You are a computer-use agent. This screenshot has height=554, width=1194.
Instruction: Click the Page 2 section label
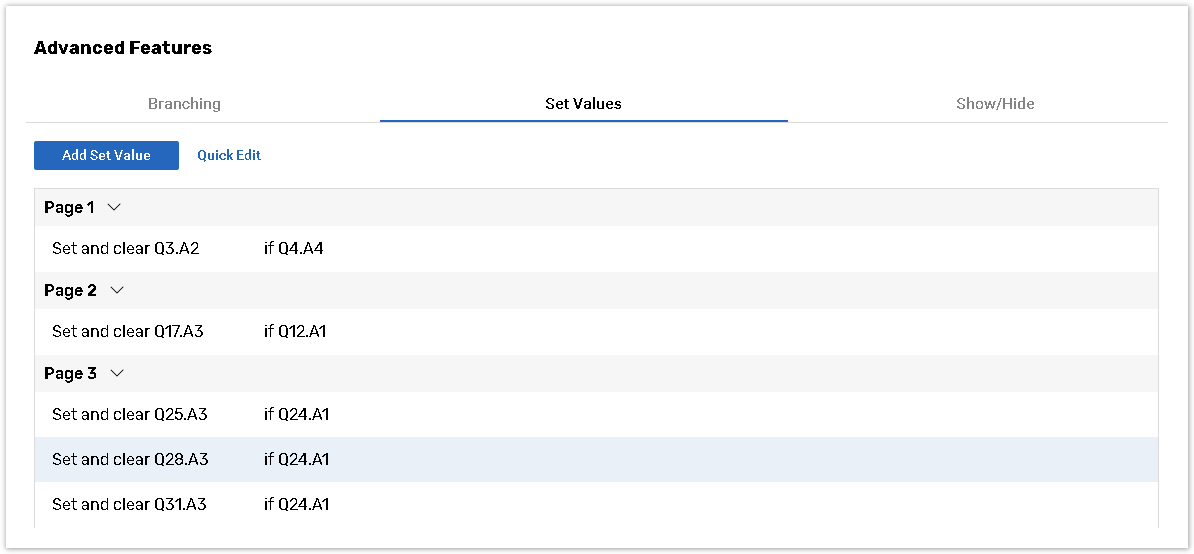[x=70, y=291]
